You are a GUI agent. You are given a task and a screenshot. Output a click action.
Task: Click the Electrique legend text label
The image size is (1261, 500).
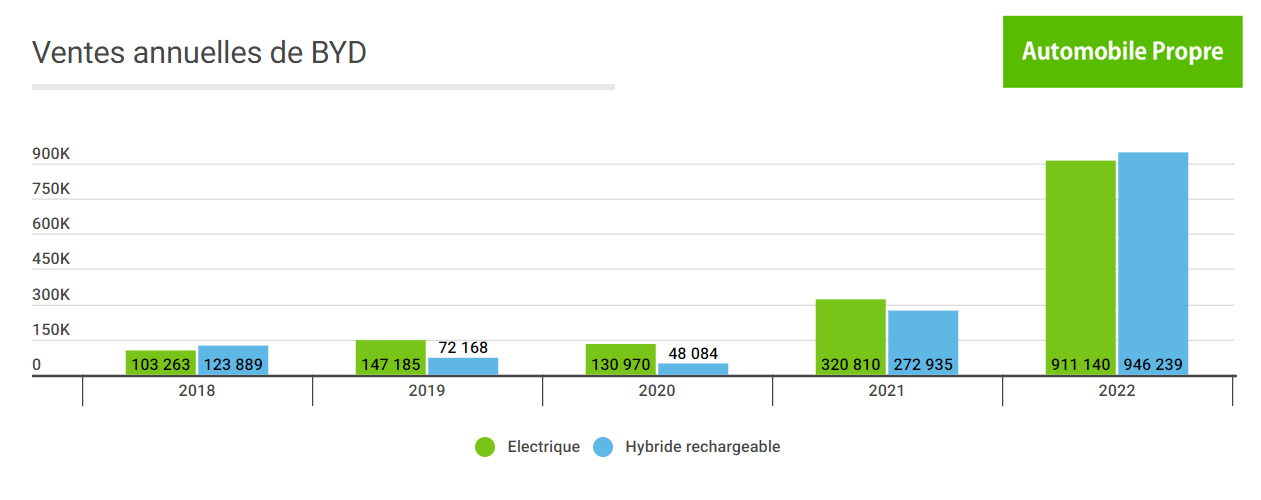pyautogui.click(x=543, y=447)
